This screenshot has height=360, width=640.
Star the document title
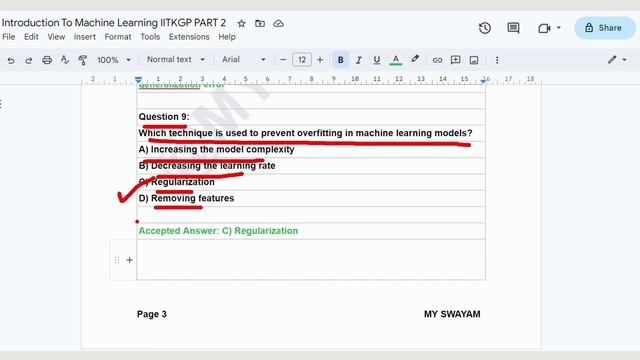tap(242, 23)
